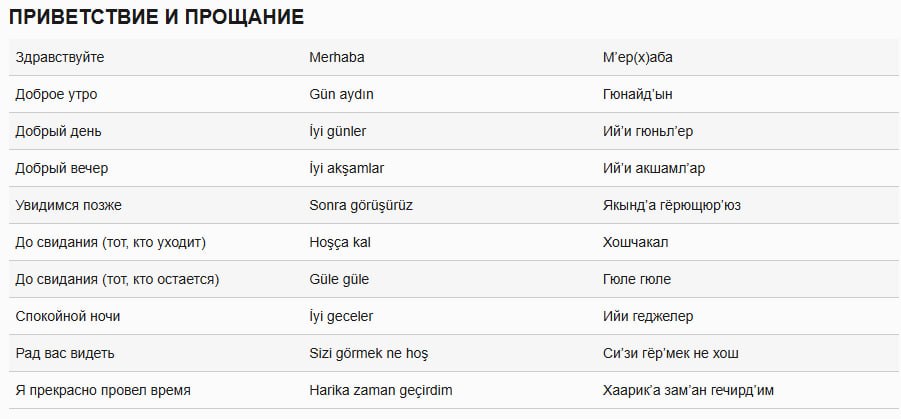Screen dimensions: 901x419
Task: Click the Здравствуйте cell
Action: pyautogui.click(x=60, y=57)
